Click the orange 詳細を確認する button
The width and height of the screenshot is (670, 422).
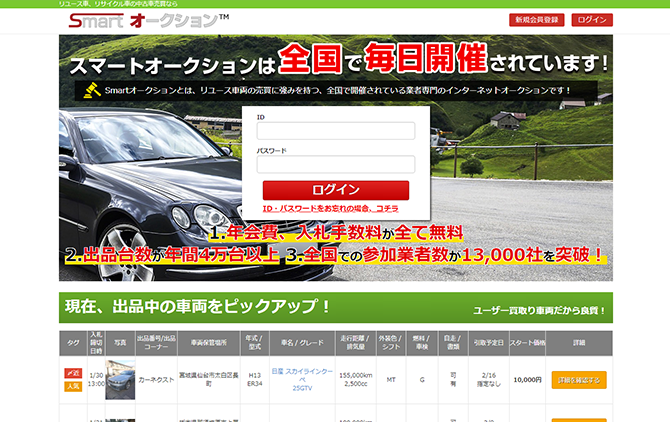pos(579,380)
